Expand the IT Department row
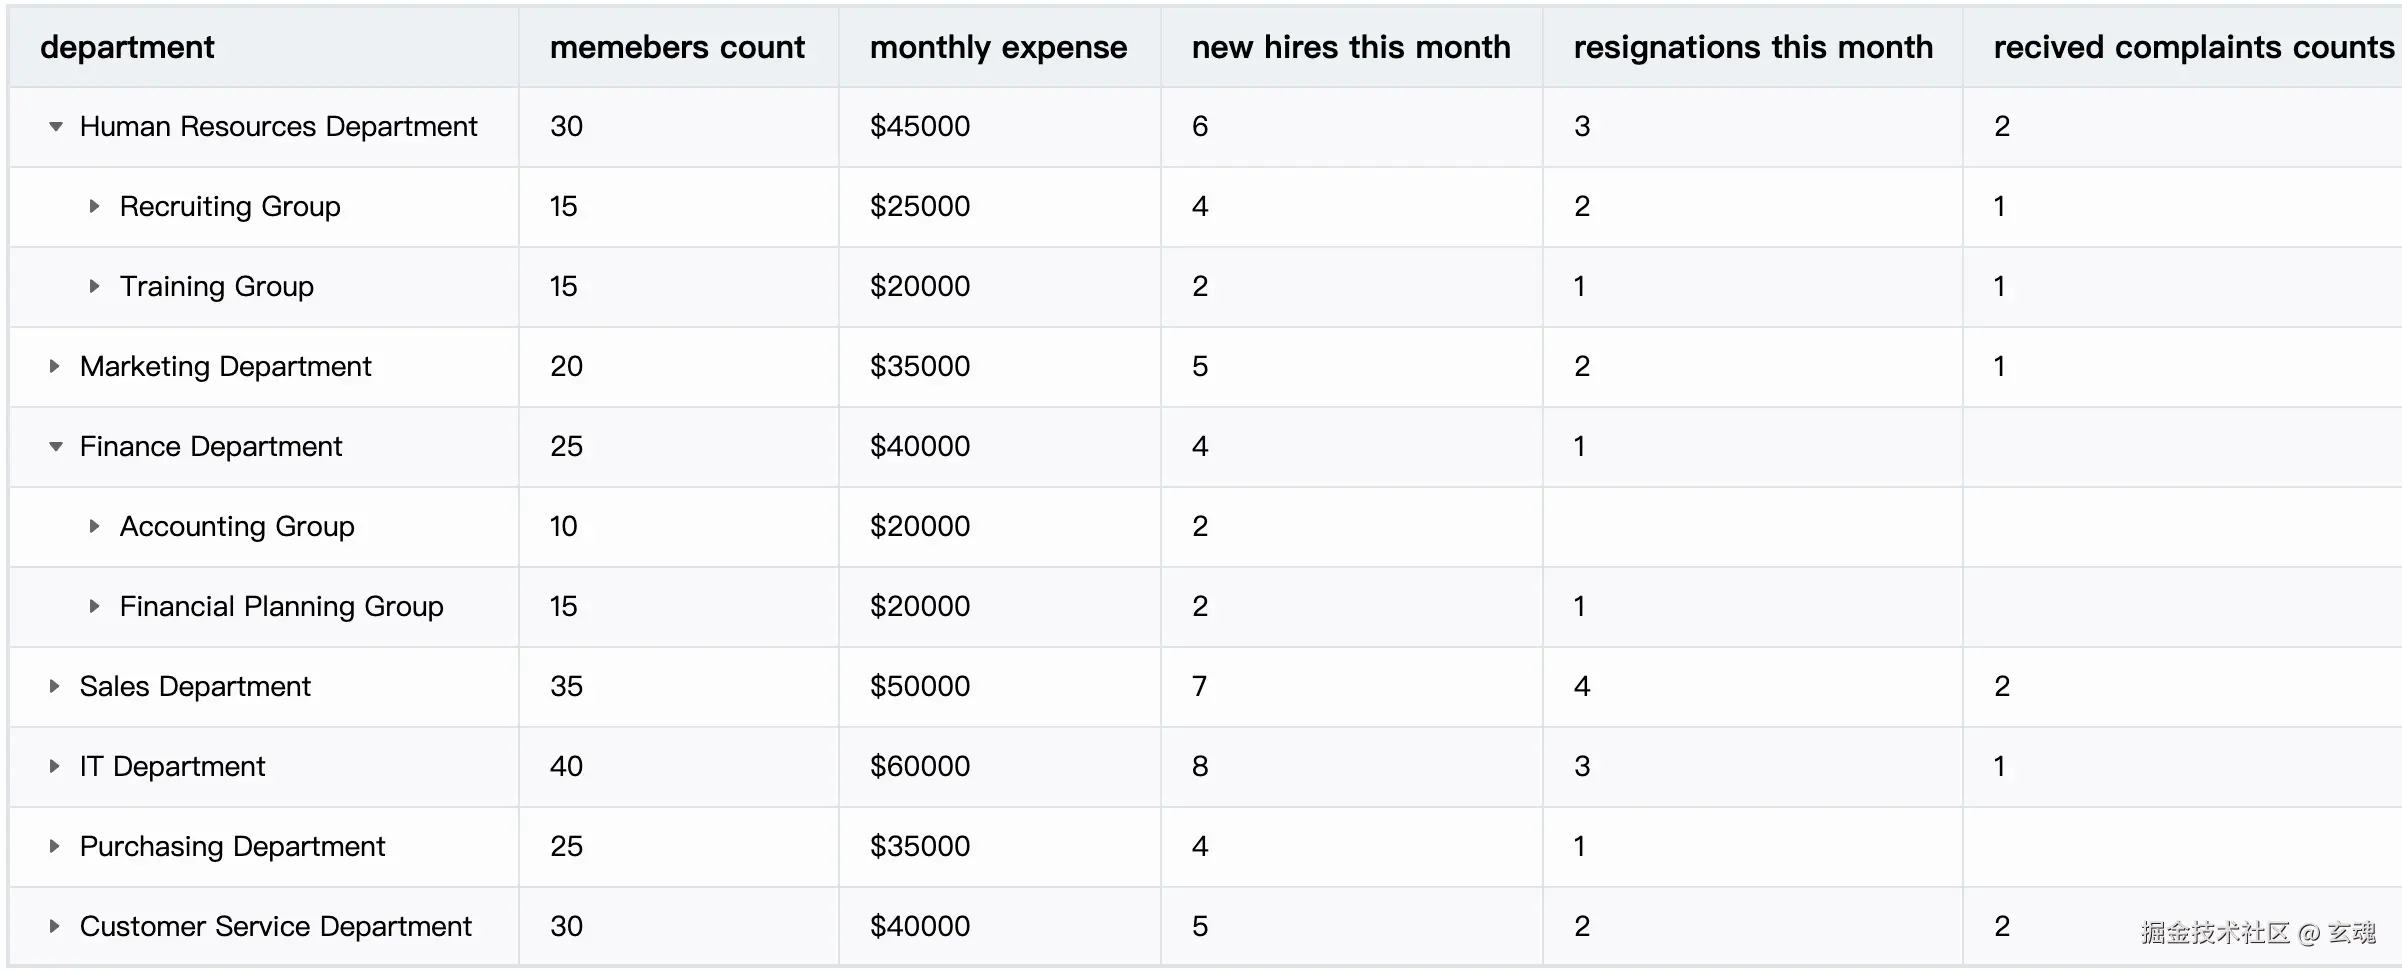The width and height of the screenshot is (2402, 972). tap(55, 767)
